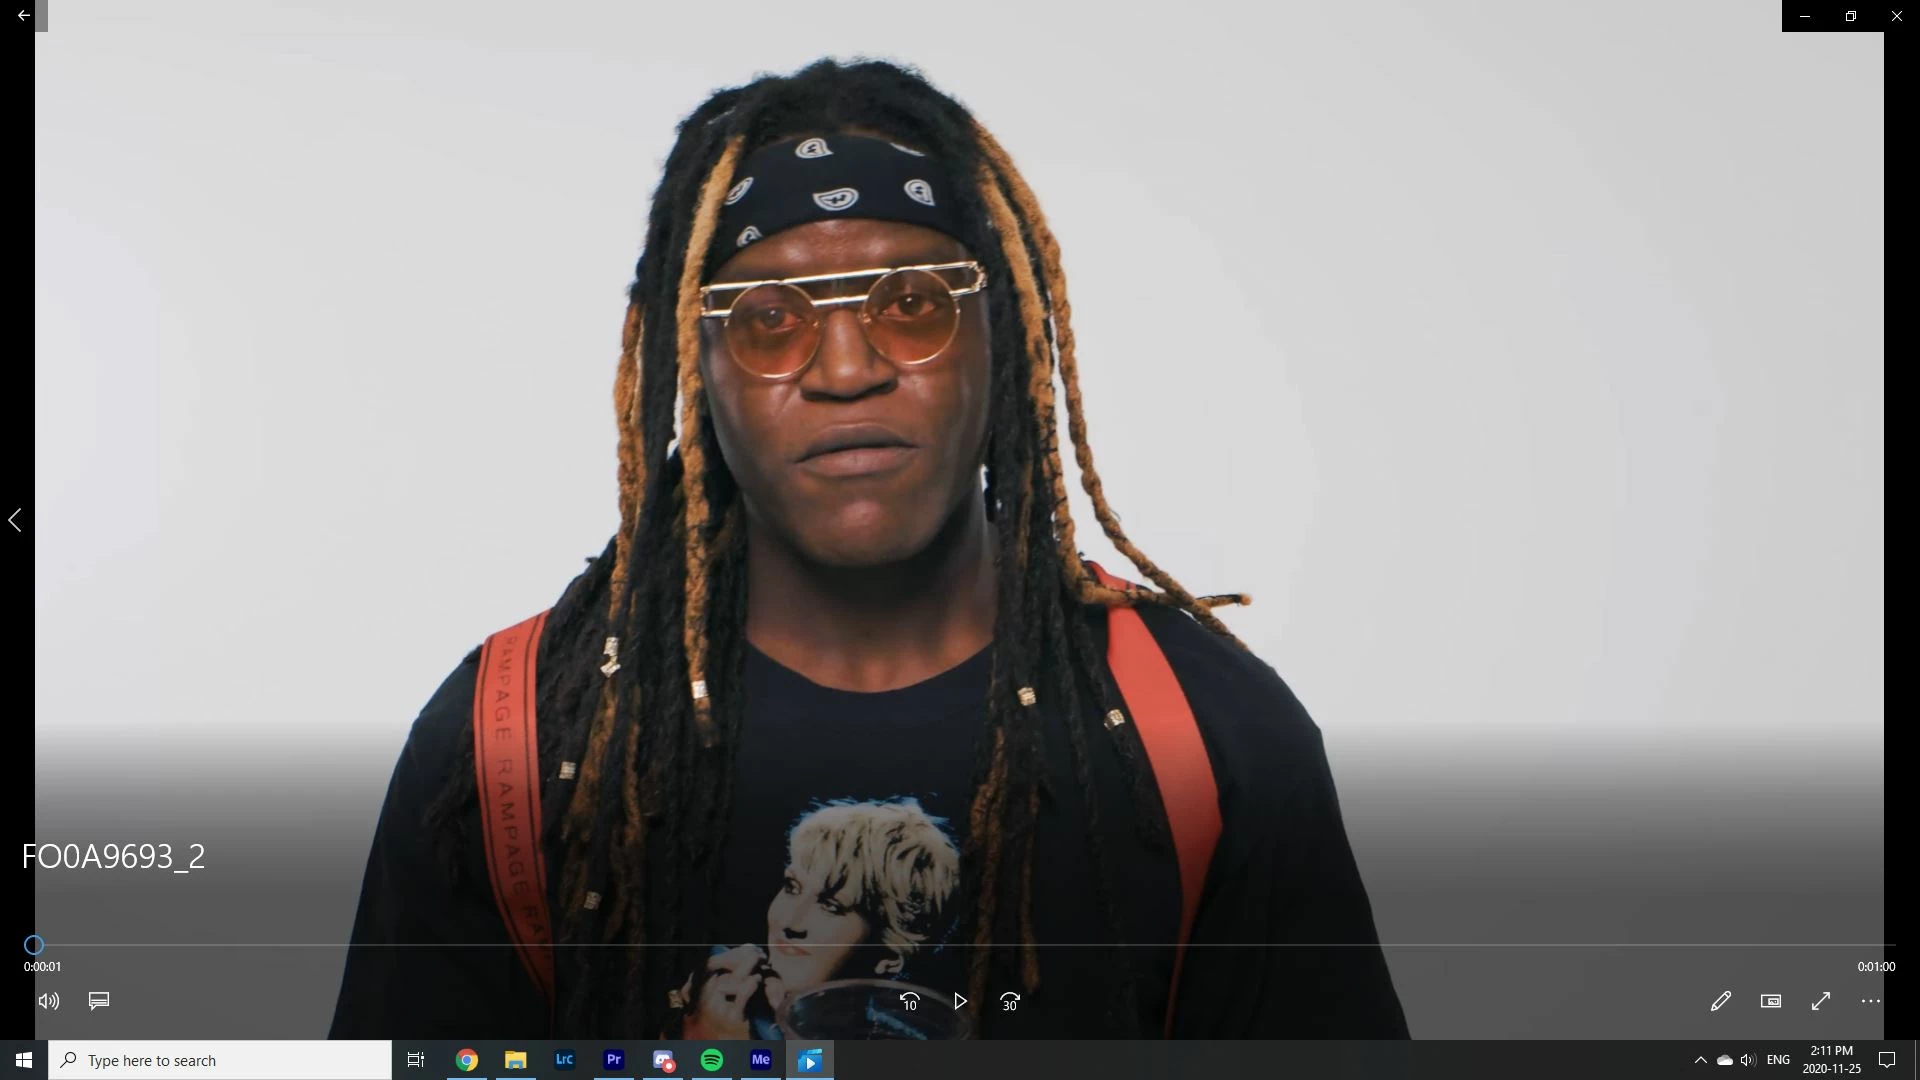The height and width of the screenshot is (1080, 1920).
Task: Click the playback position knob
Action: [x=34, y=945]
